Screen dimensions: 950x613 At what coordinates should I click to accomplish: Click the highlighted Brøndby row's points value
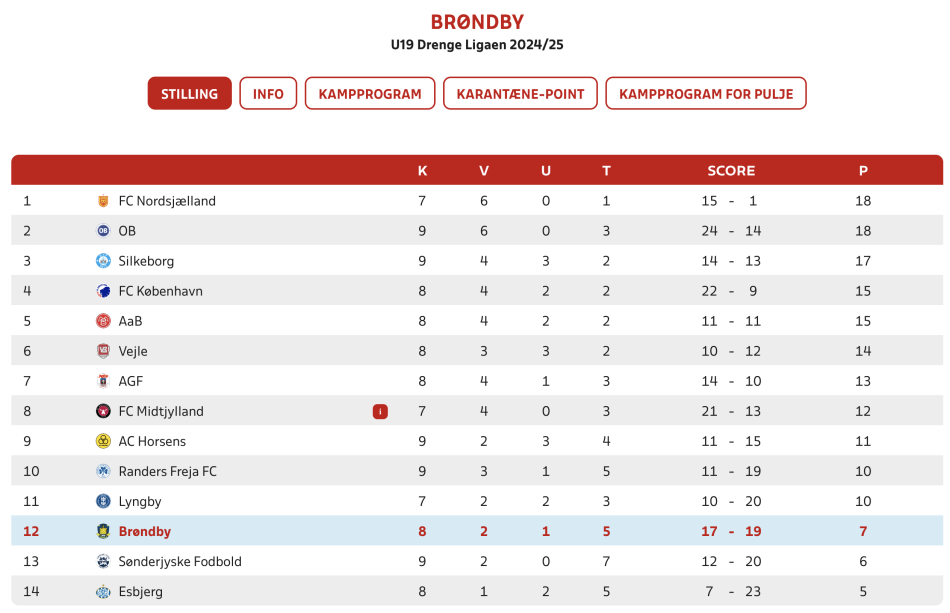pos(863,531)
